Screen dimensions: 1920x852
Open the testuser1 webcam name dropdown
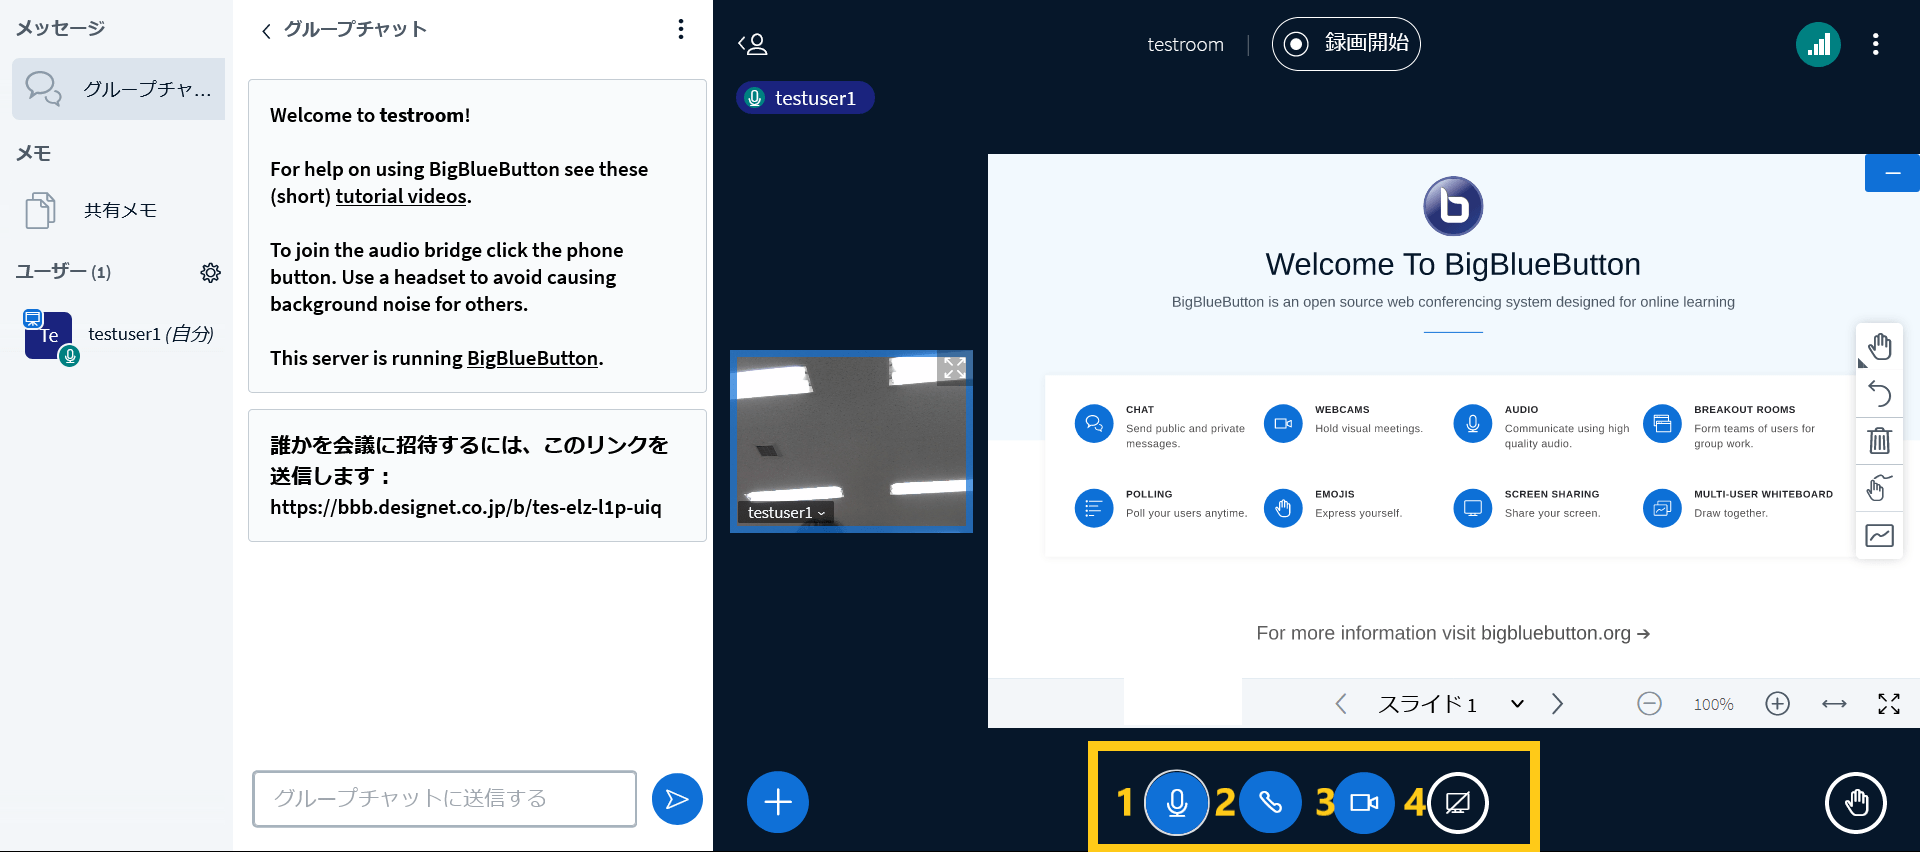click(786, 513)
